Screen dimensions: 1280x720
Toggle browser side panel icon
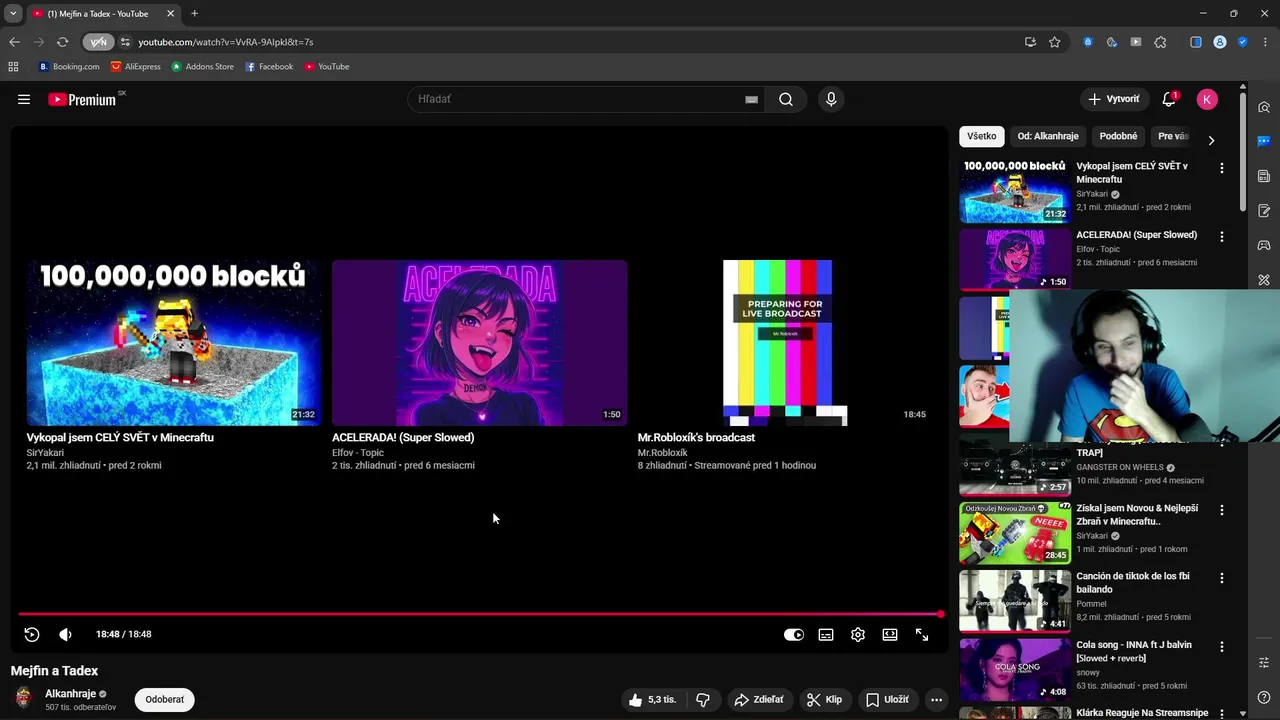coord(1196,42)
